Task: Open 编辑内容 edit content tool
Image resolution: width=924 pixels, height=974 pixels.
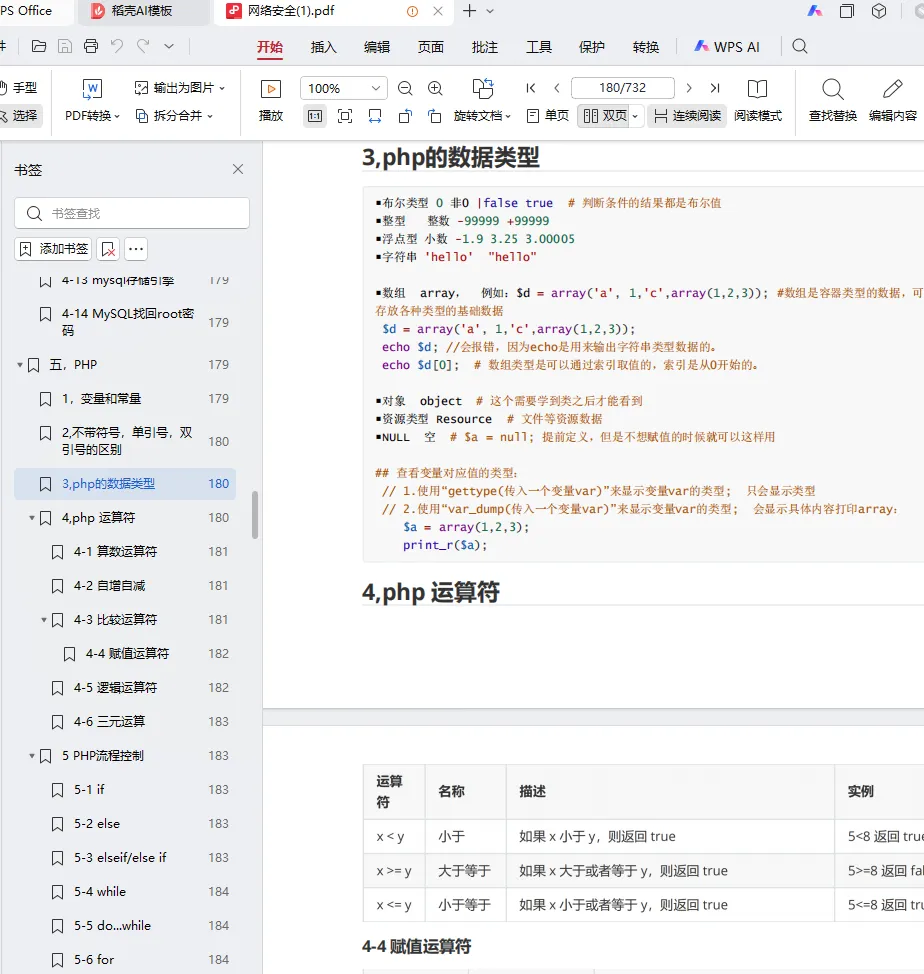Action: 892,101
